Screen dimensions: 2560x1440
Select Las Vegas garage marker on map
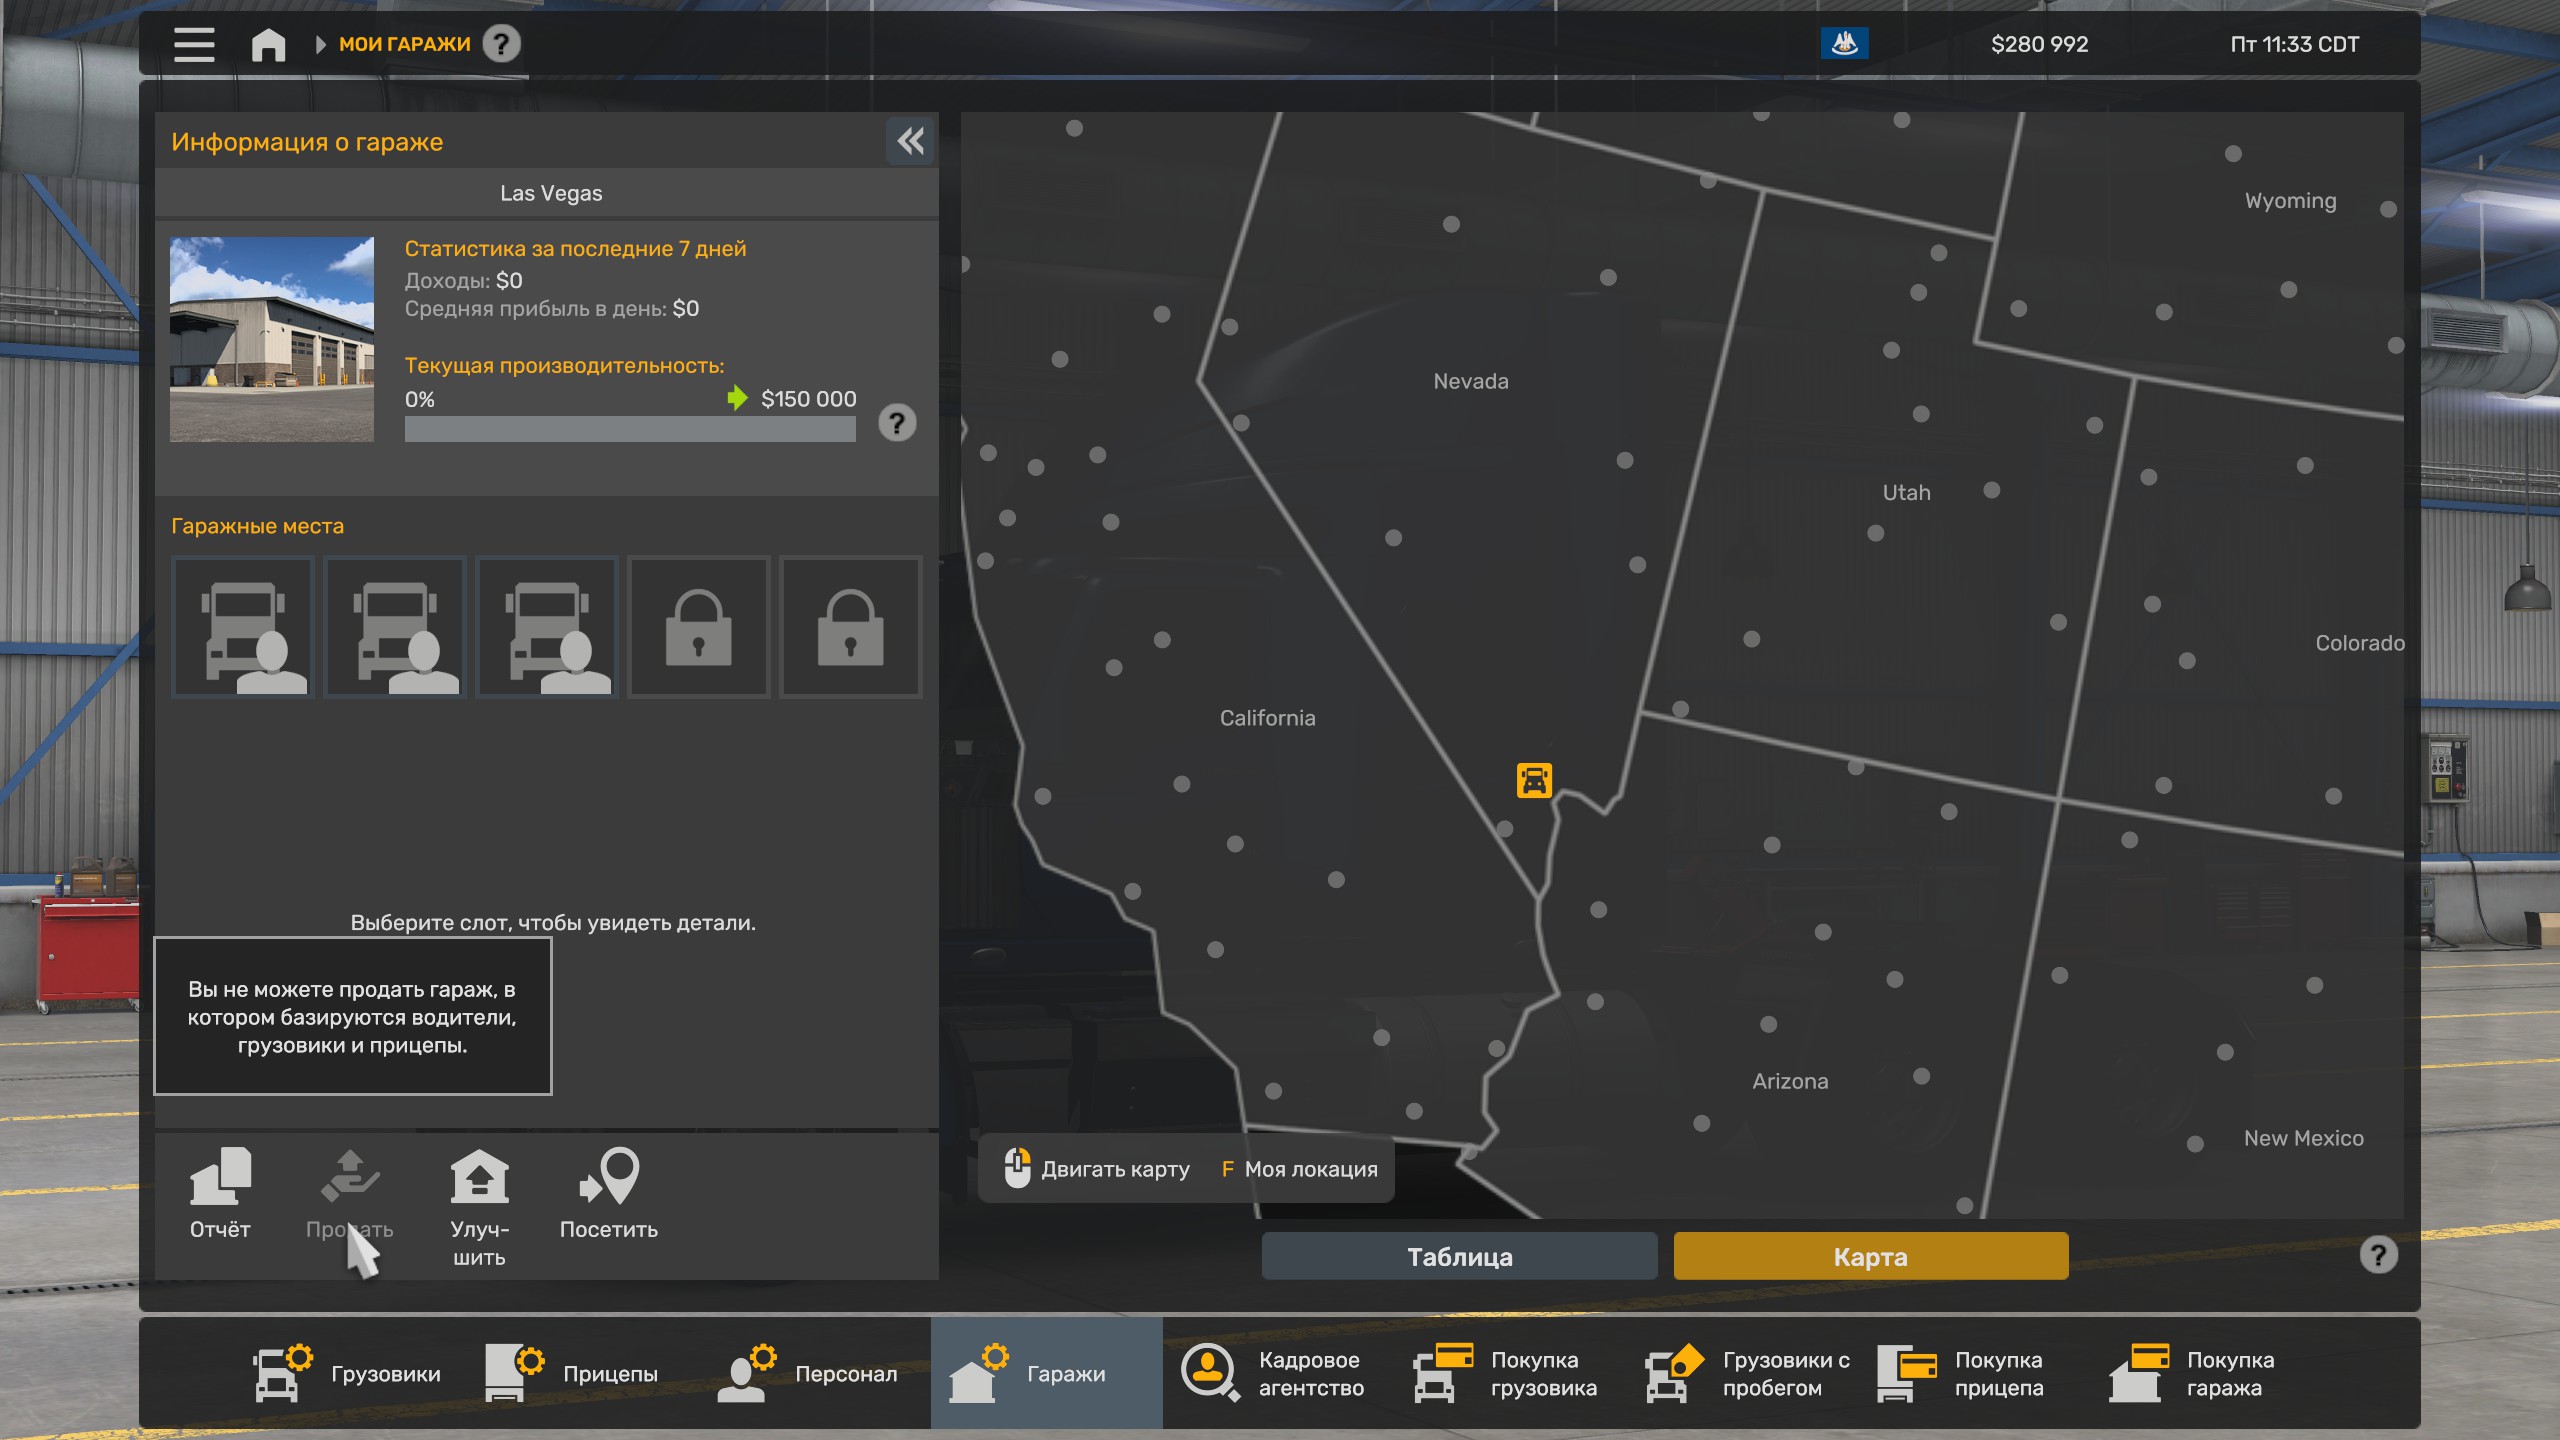1533,780
